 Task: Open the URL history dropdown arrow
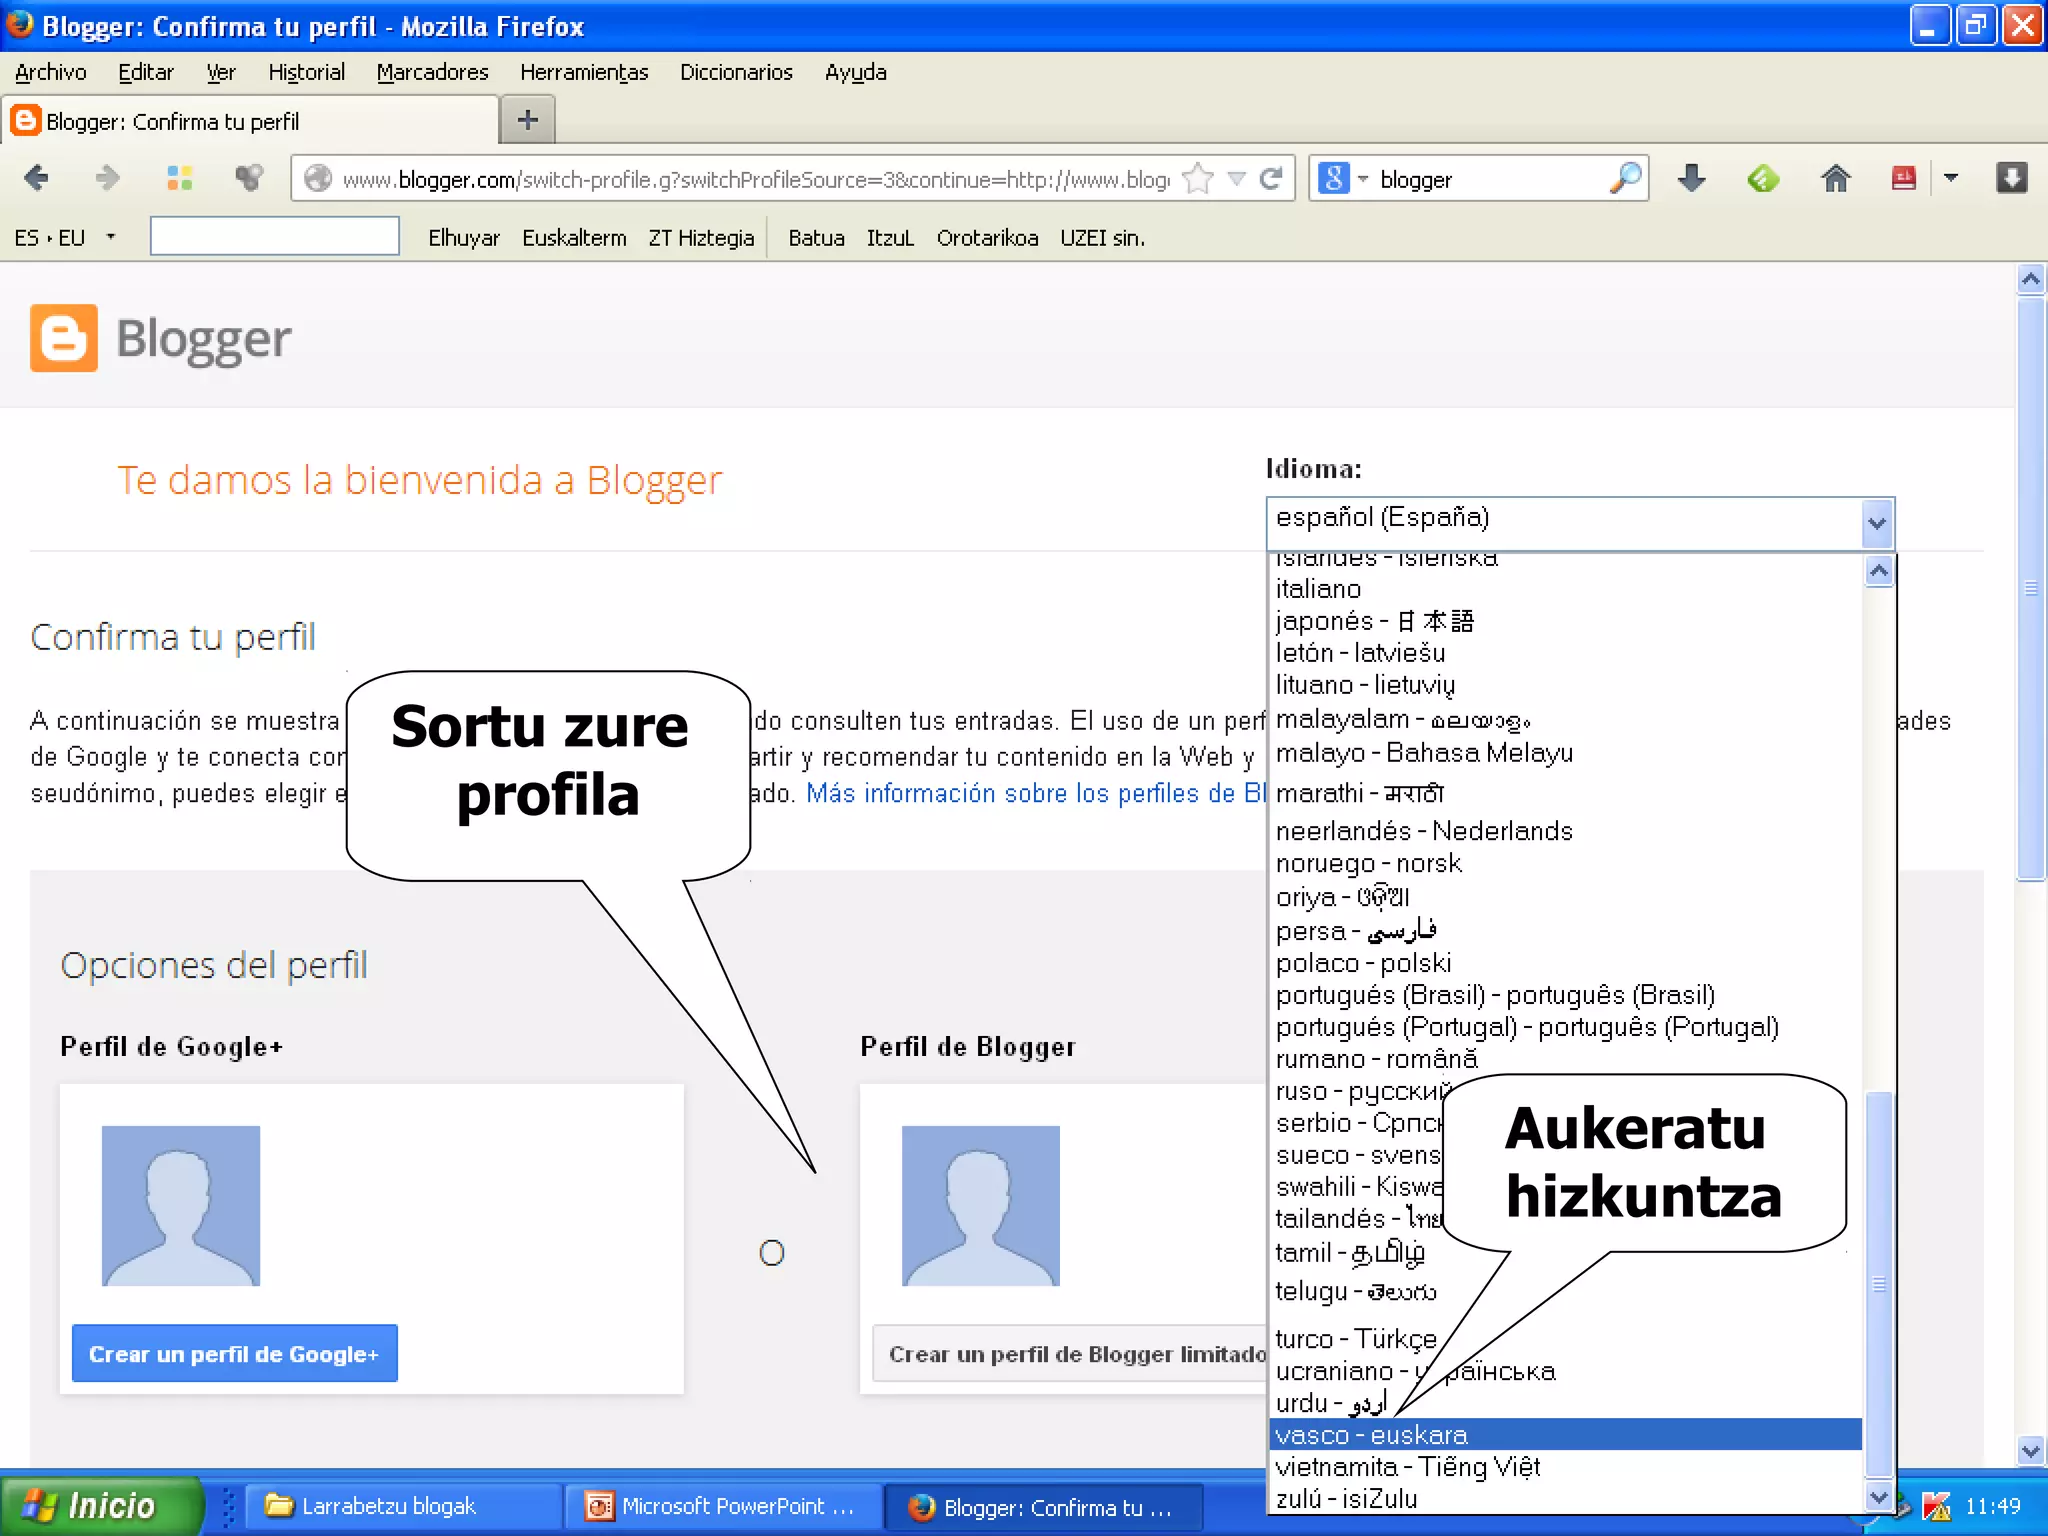(1237, 179)
